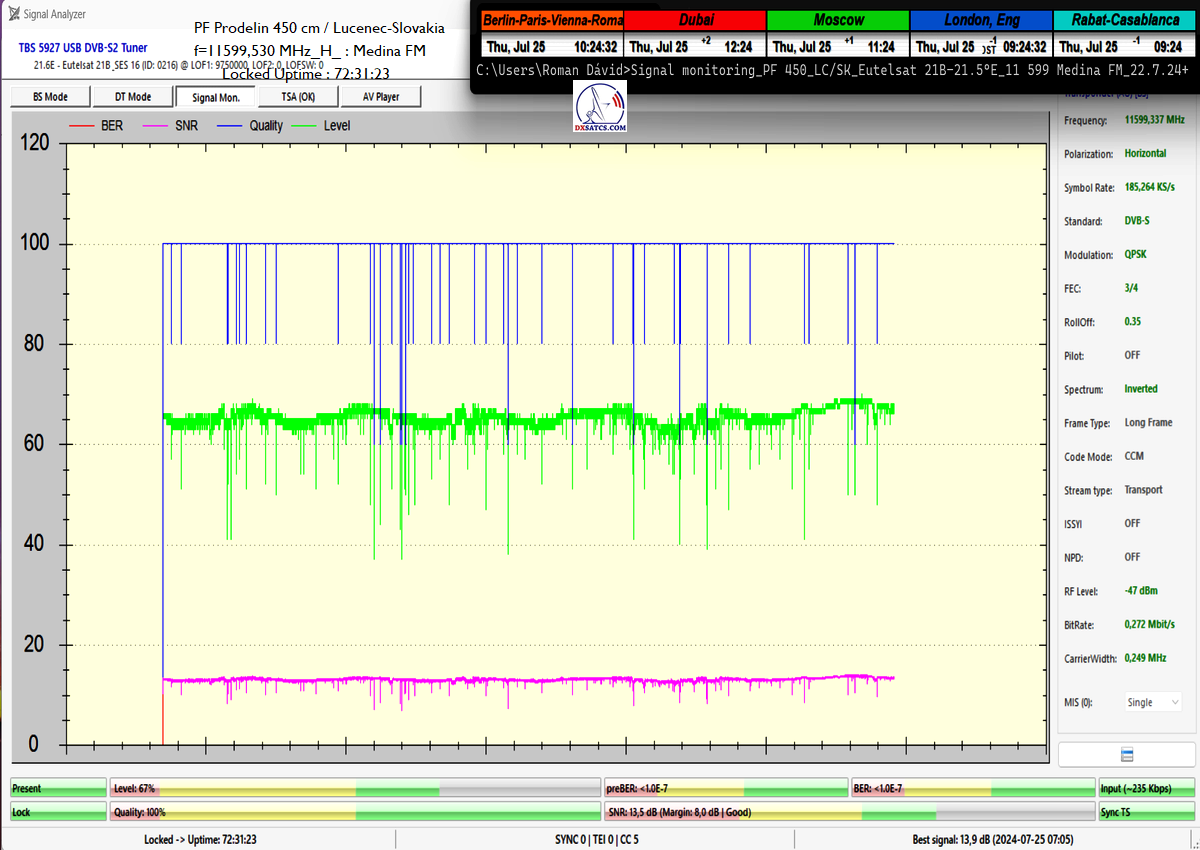Click the Present status indicator
This screenshot has width=1200, height=850.
pyautogui.click(x=57, y=789)
